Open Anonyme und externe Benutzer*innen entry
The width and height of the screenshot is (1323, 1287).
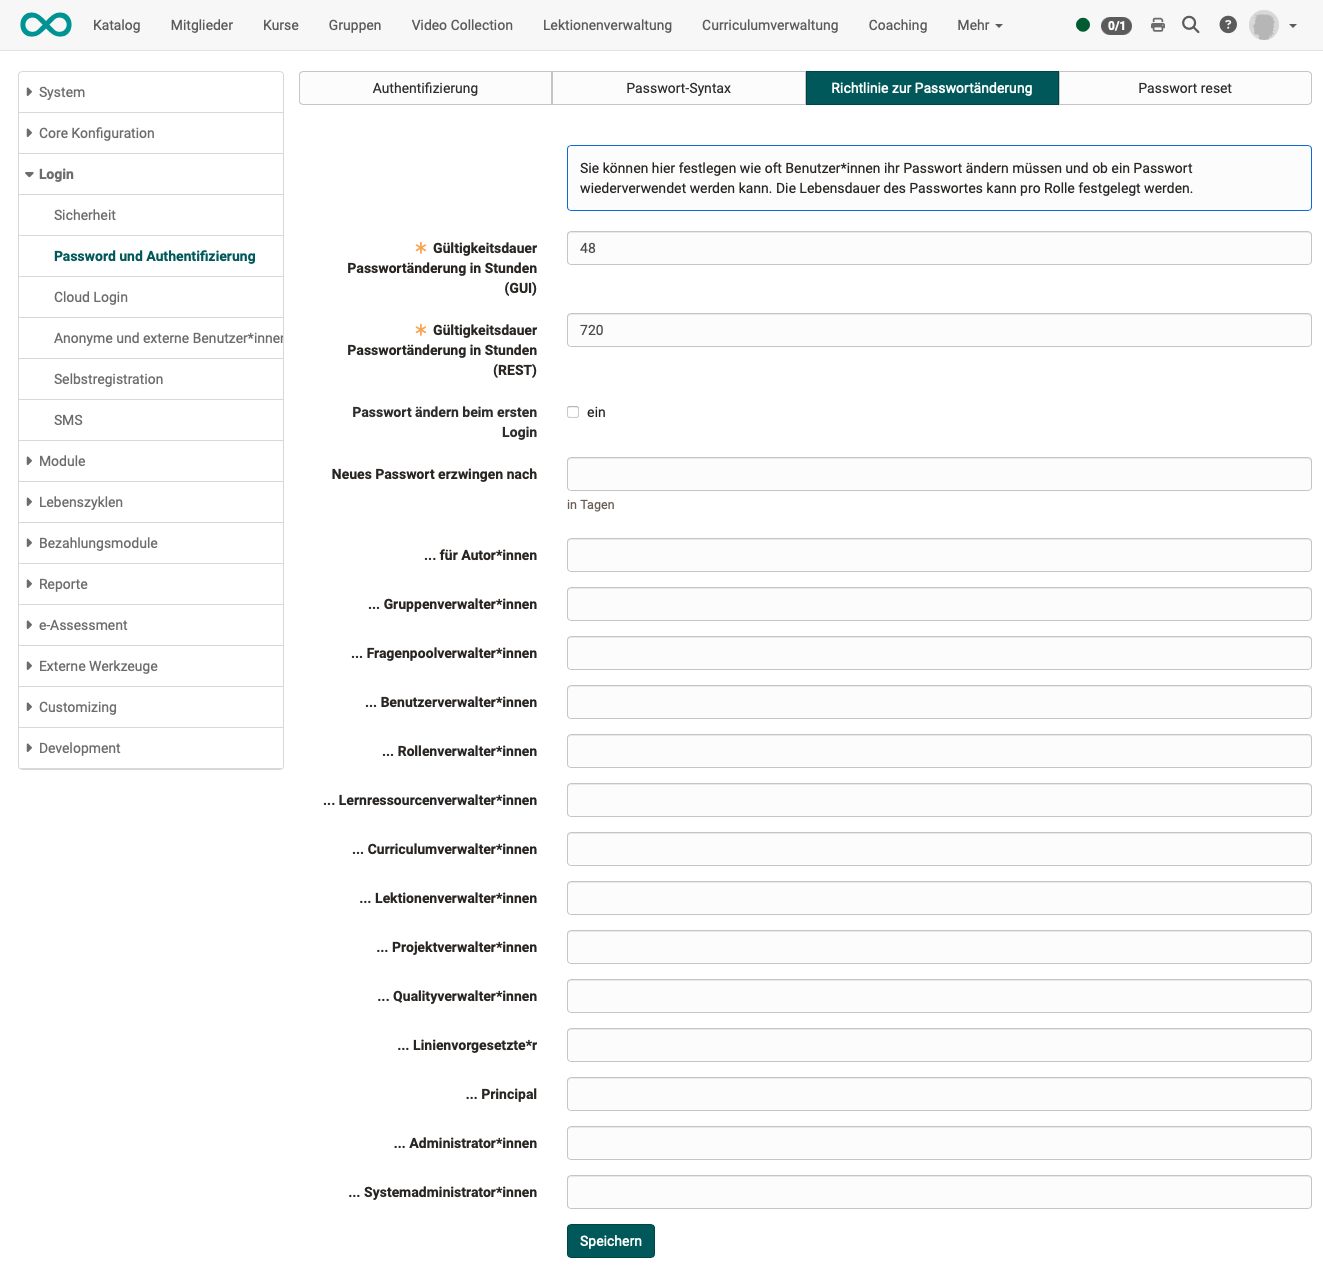pos(151,338)
